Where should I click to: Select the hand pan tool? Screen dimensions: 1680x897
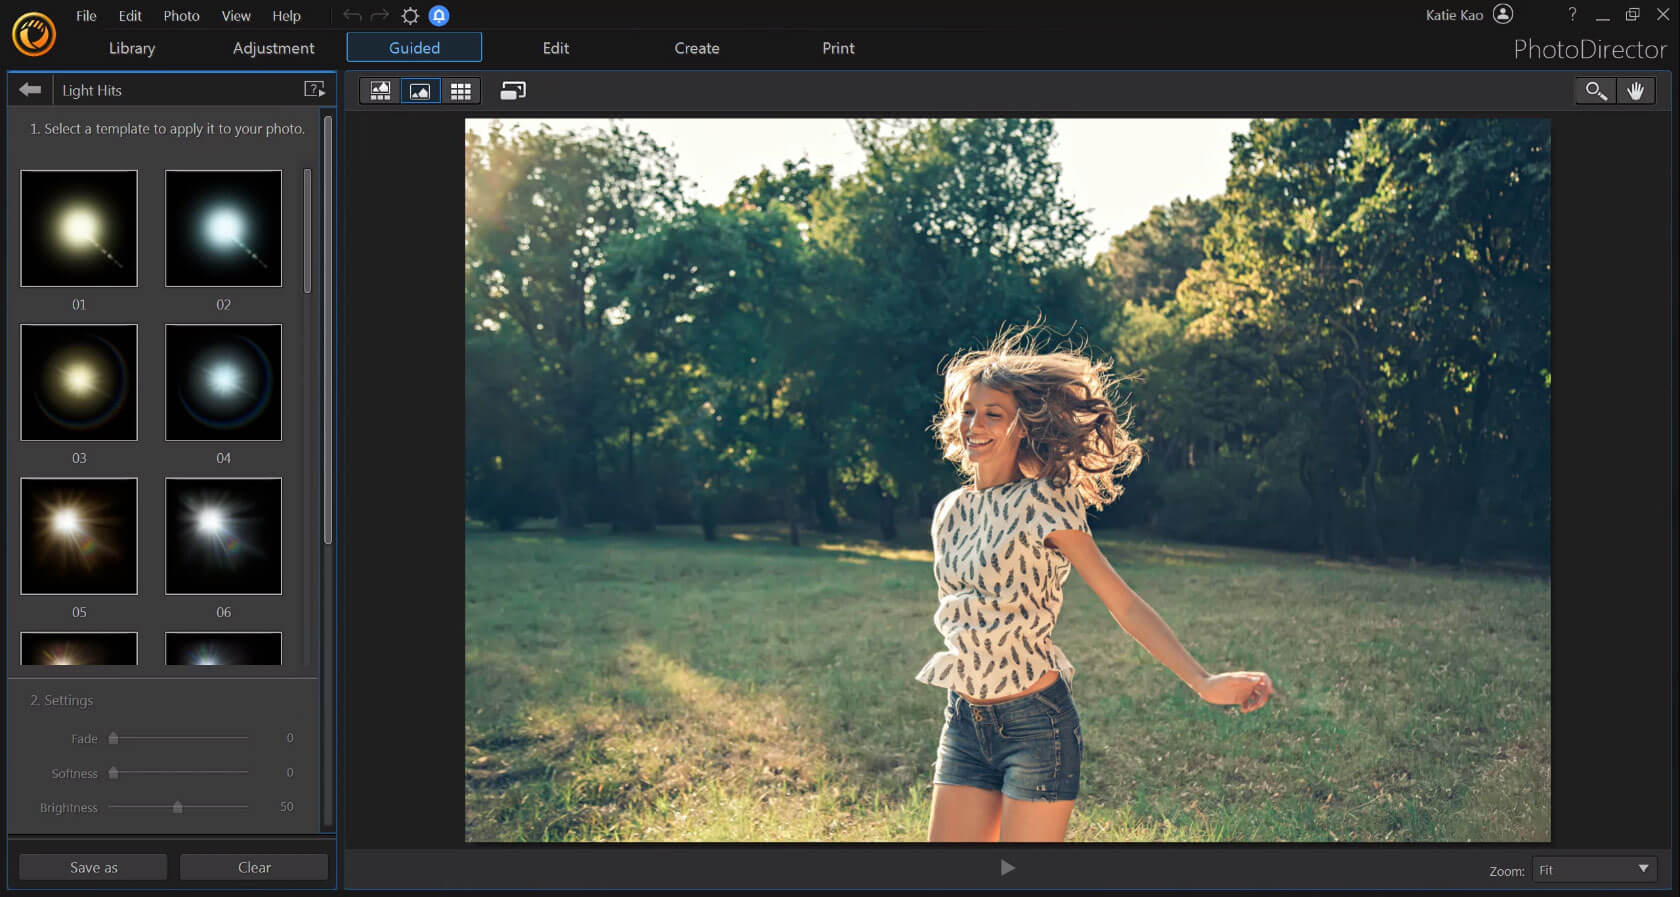[1636, 91]
